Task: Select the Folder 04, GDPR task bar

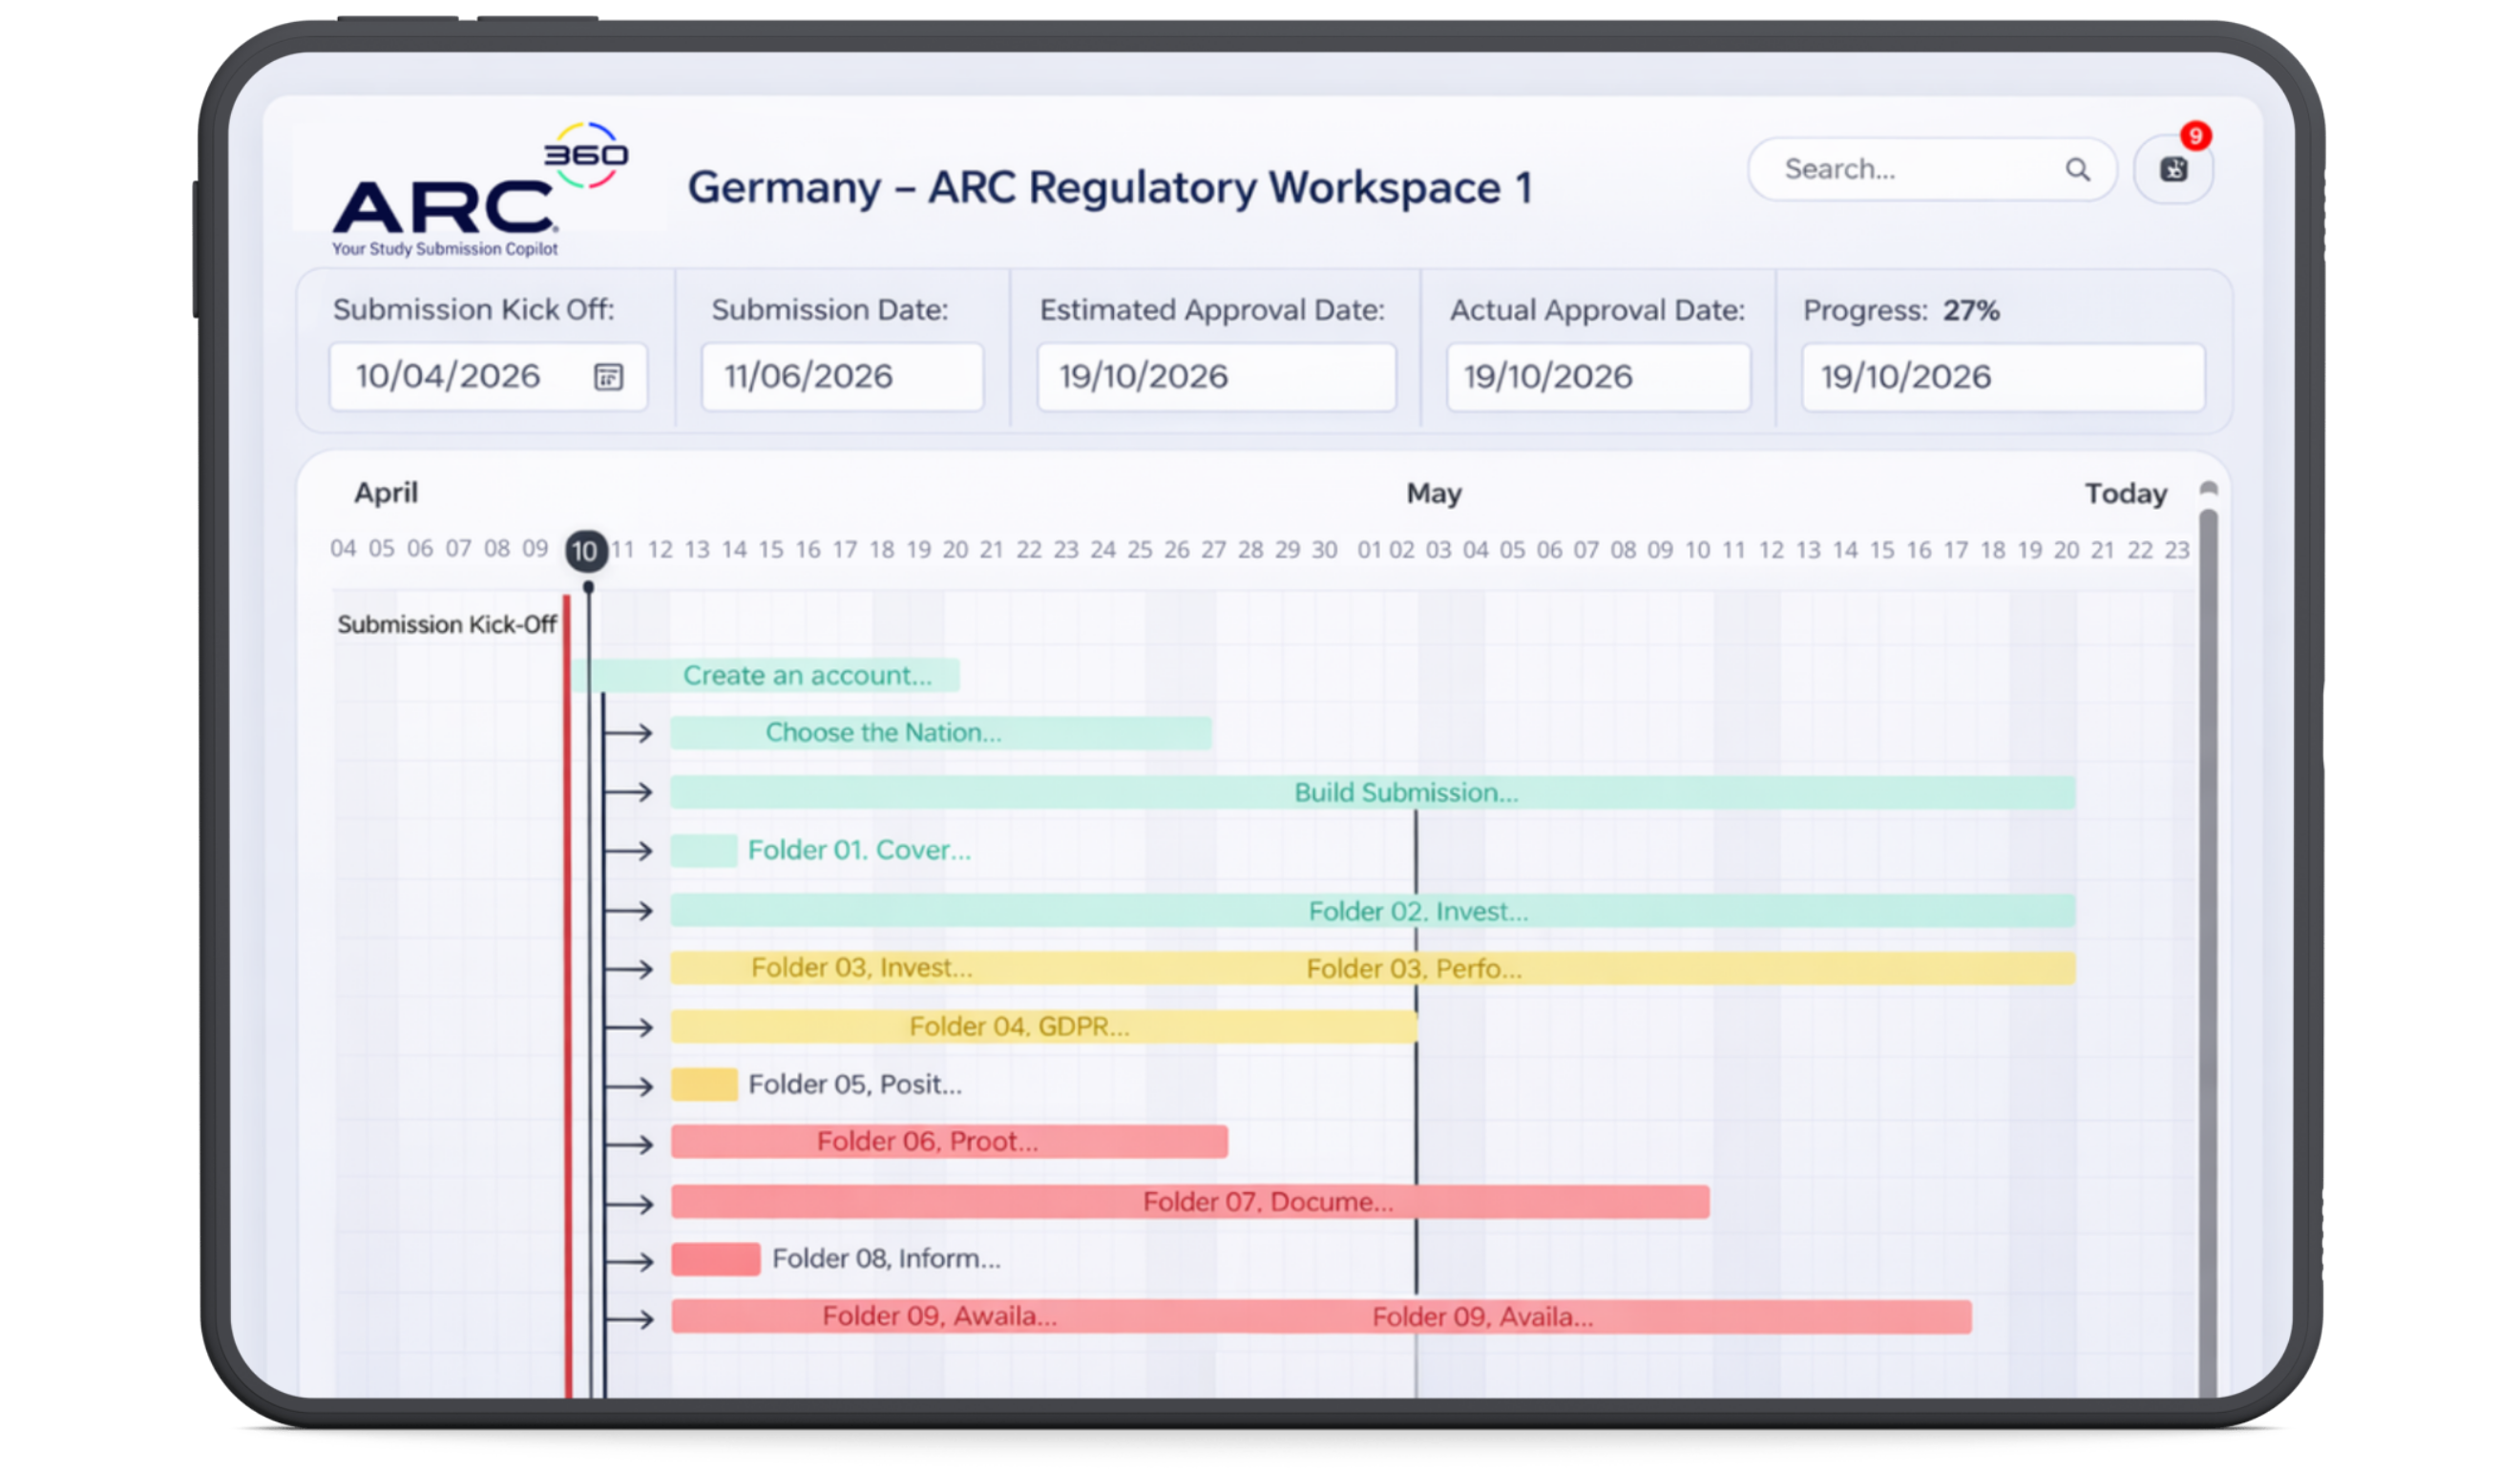Action: 1043,1026
